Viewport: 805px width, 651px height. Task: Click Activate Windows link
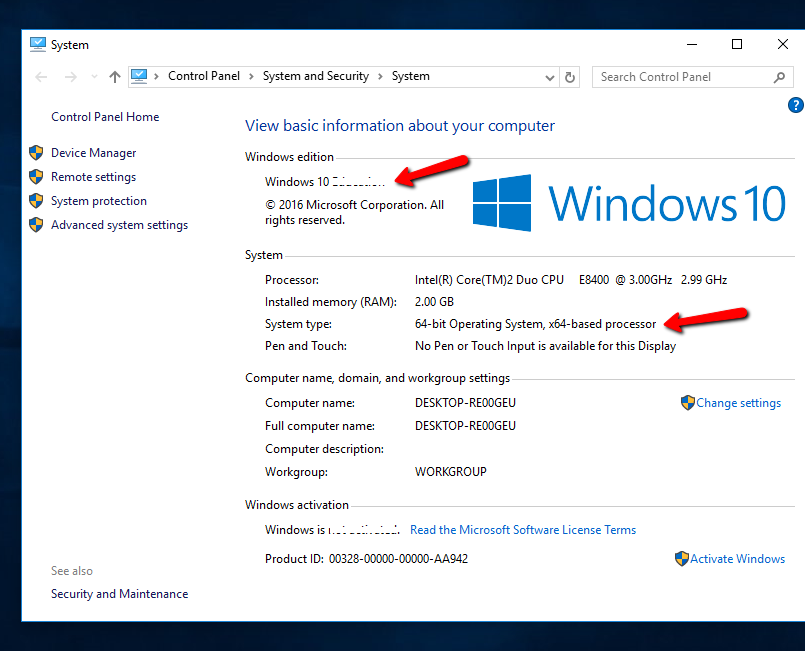pyautogui.click(x=737, y=559)
